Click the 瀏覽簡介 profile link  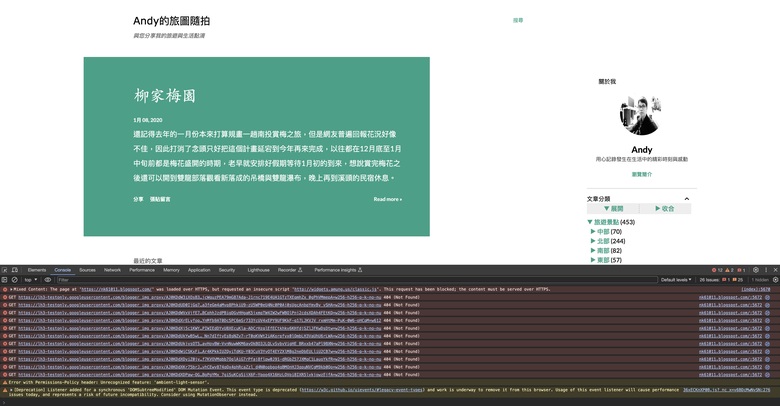tap(642, 174)
